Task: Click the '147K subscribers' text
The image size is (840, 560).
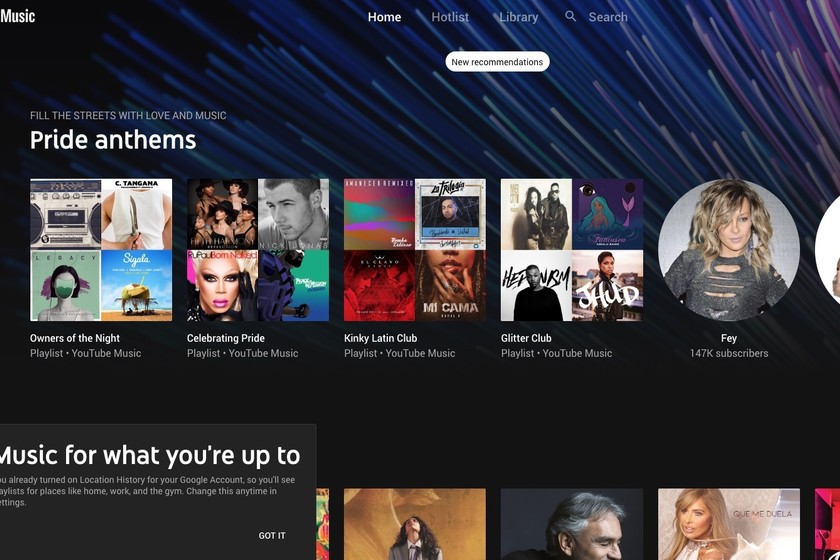Action: tap(729, 353)
